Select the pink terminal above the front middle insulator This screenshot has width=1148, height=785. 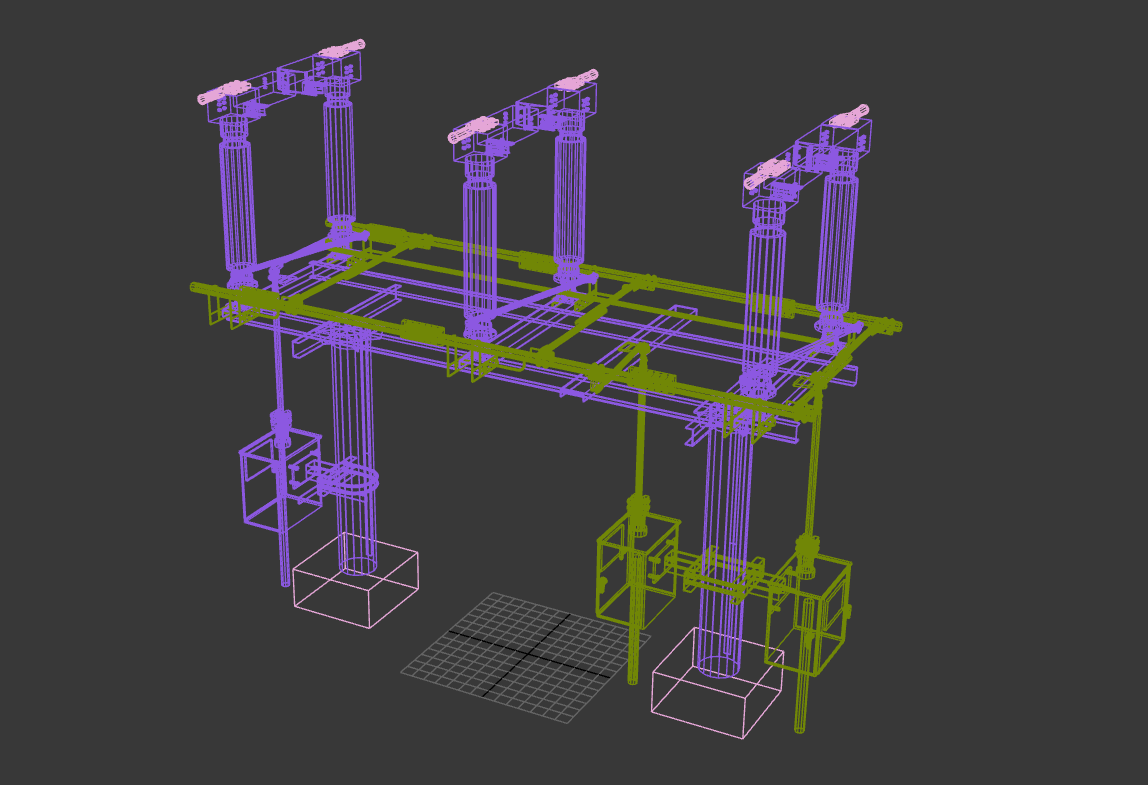click(x=474, y=130)
